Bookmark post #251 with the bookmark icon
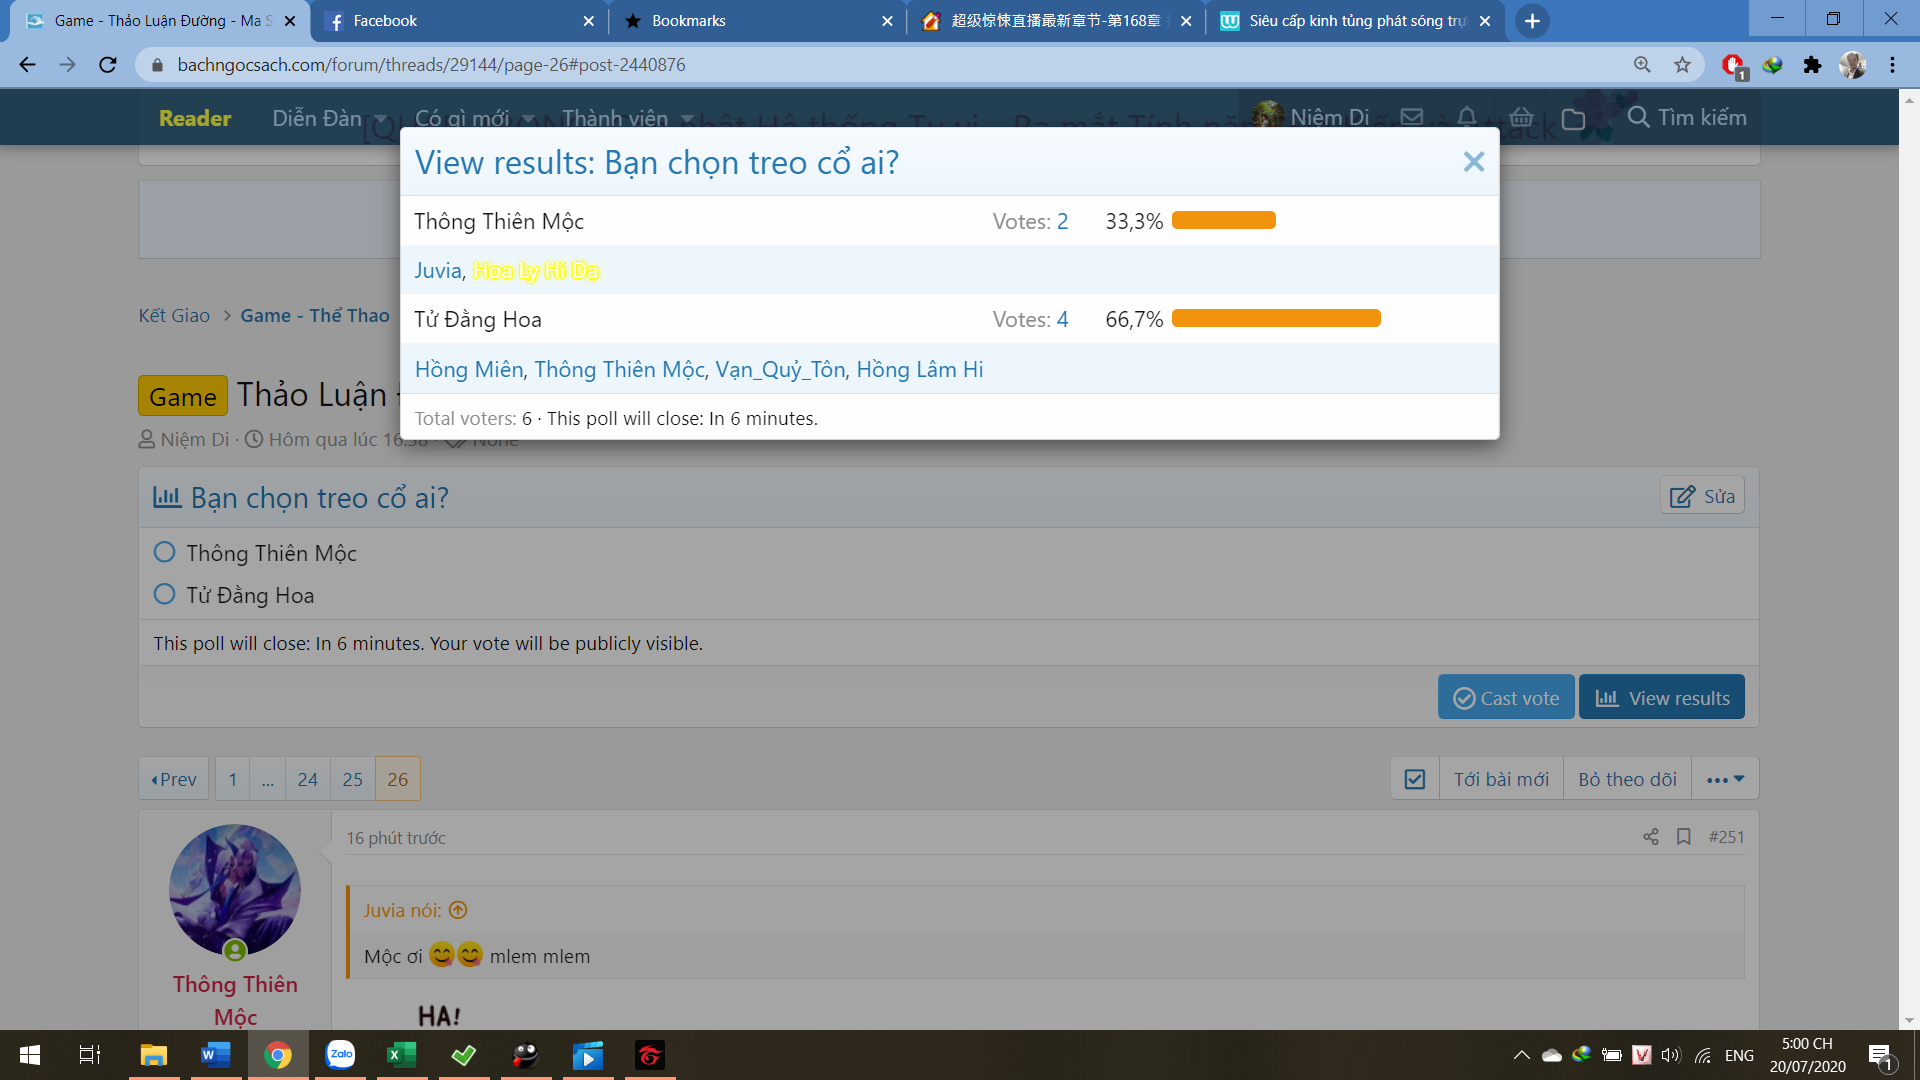Image resolution: width=1920 pixels, height=1080 pixels. click(x=1684, y=837)
